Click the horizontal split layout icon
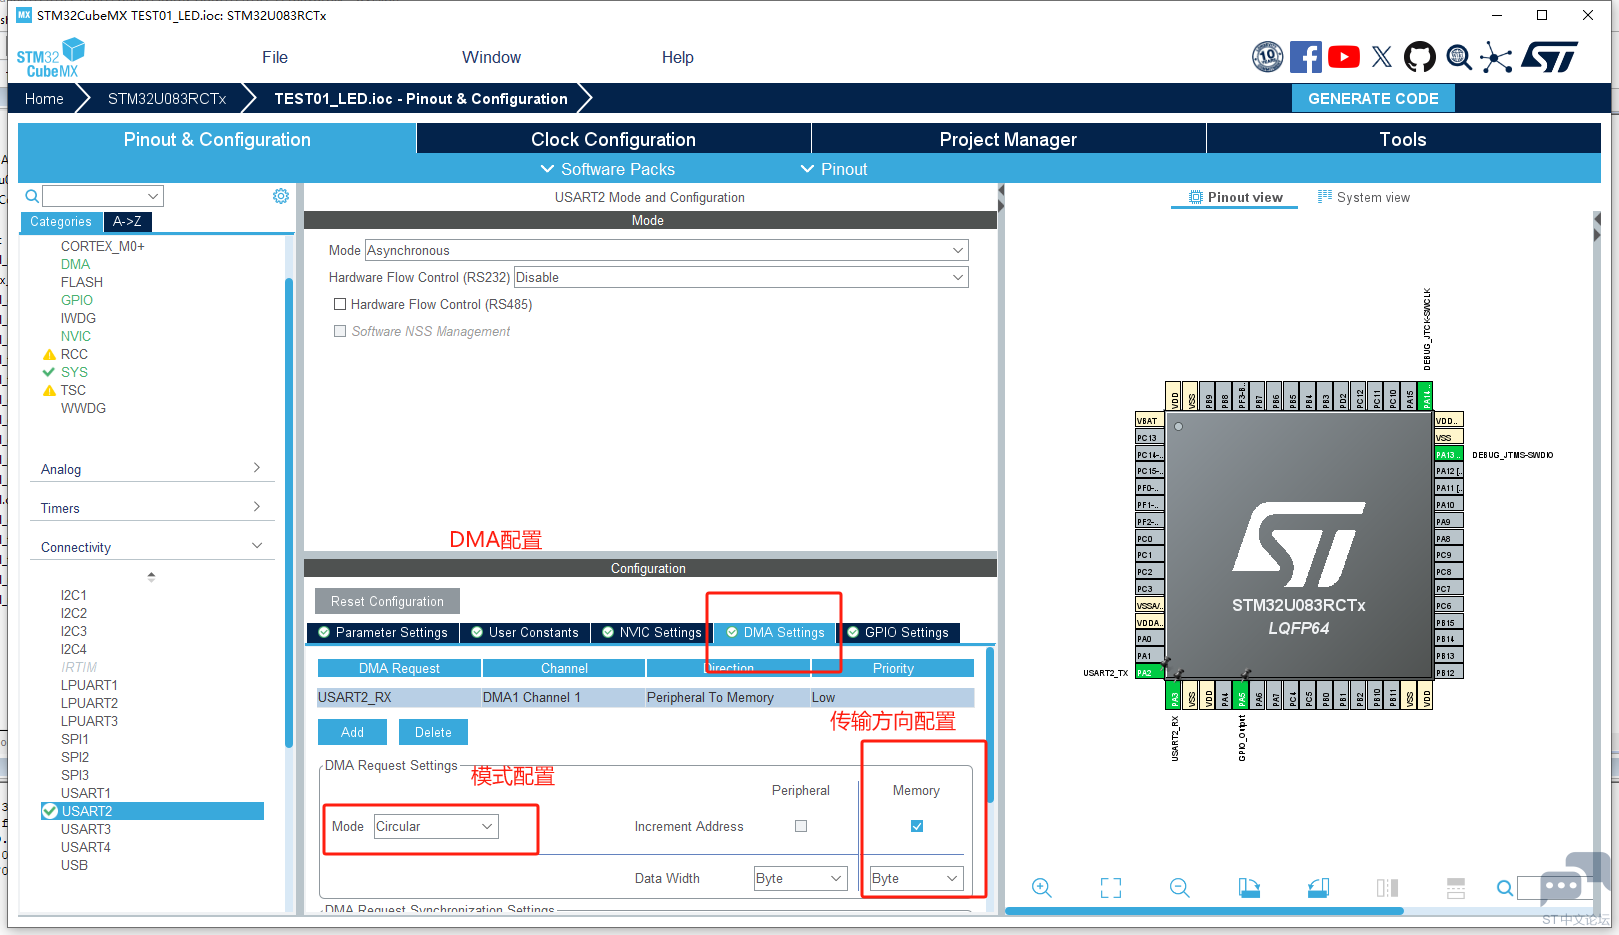This screenshot has height=935, width=1619. click(1456, 888)
